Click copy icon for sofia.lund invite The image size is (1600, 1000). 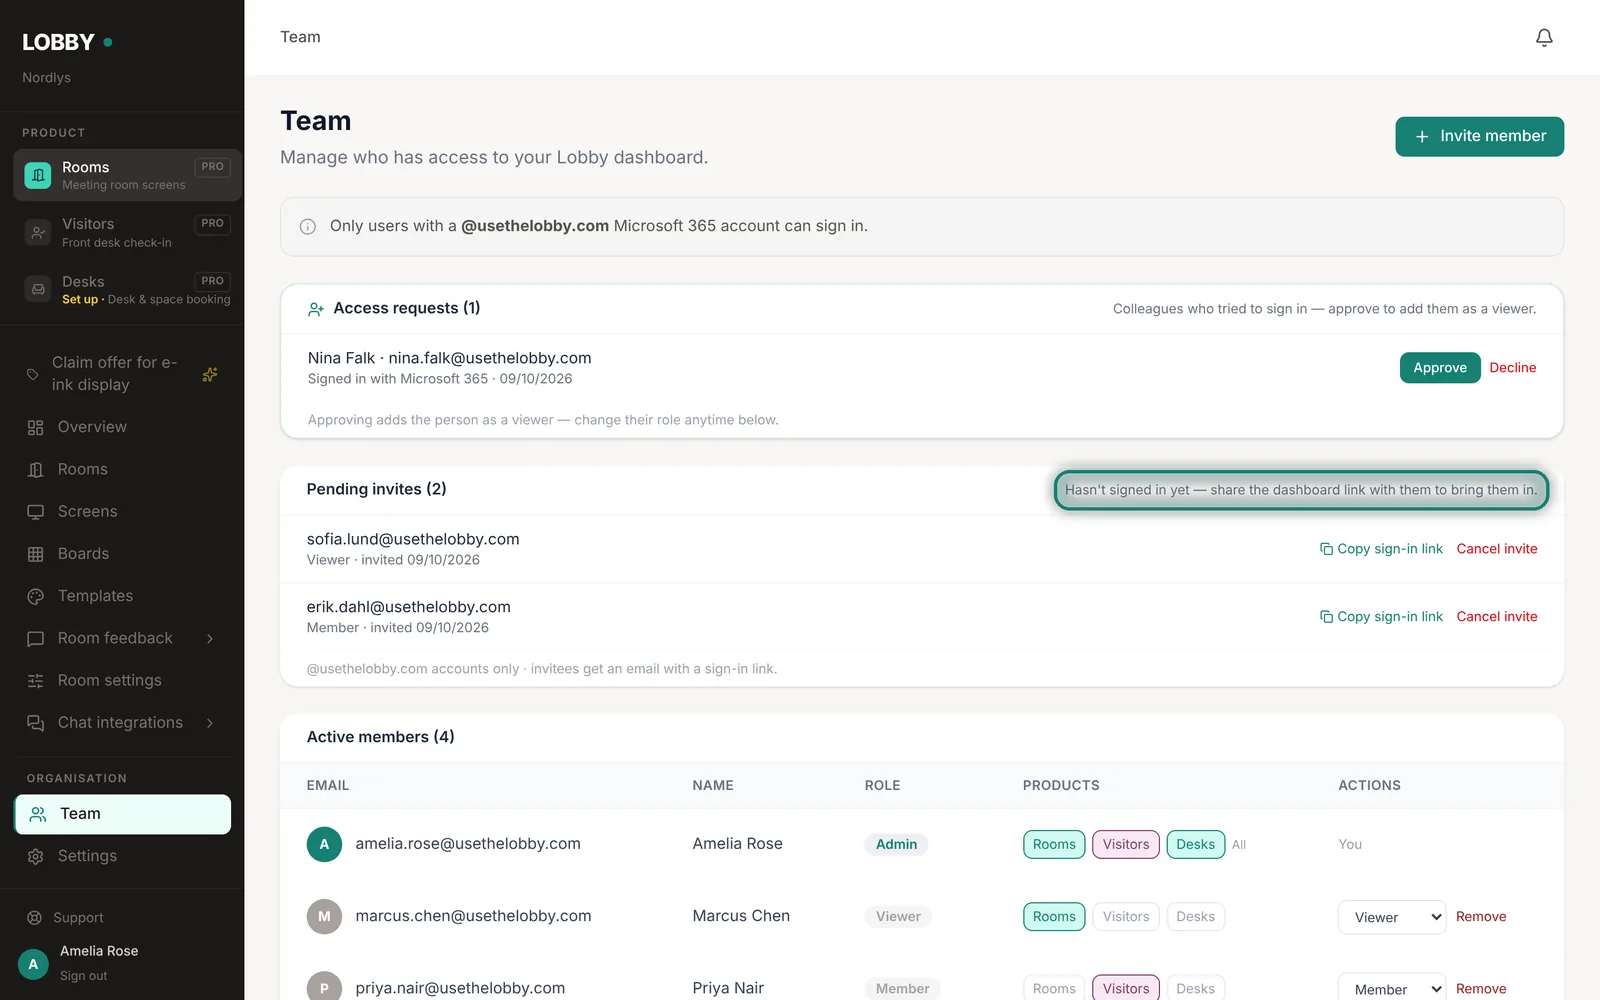click(1326, 549)
